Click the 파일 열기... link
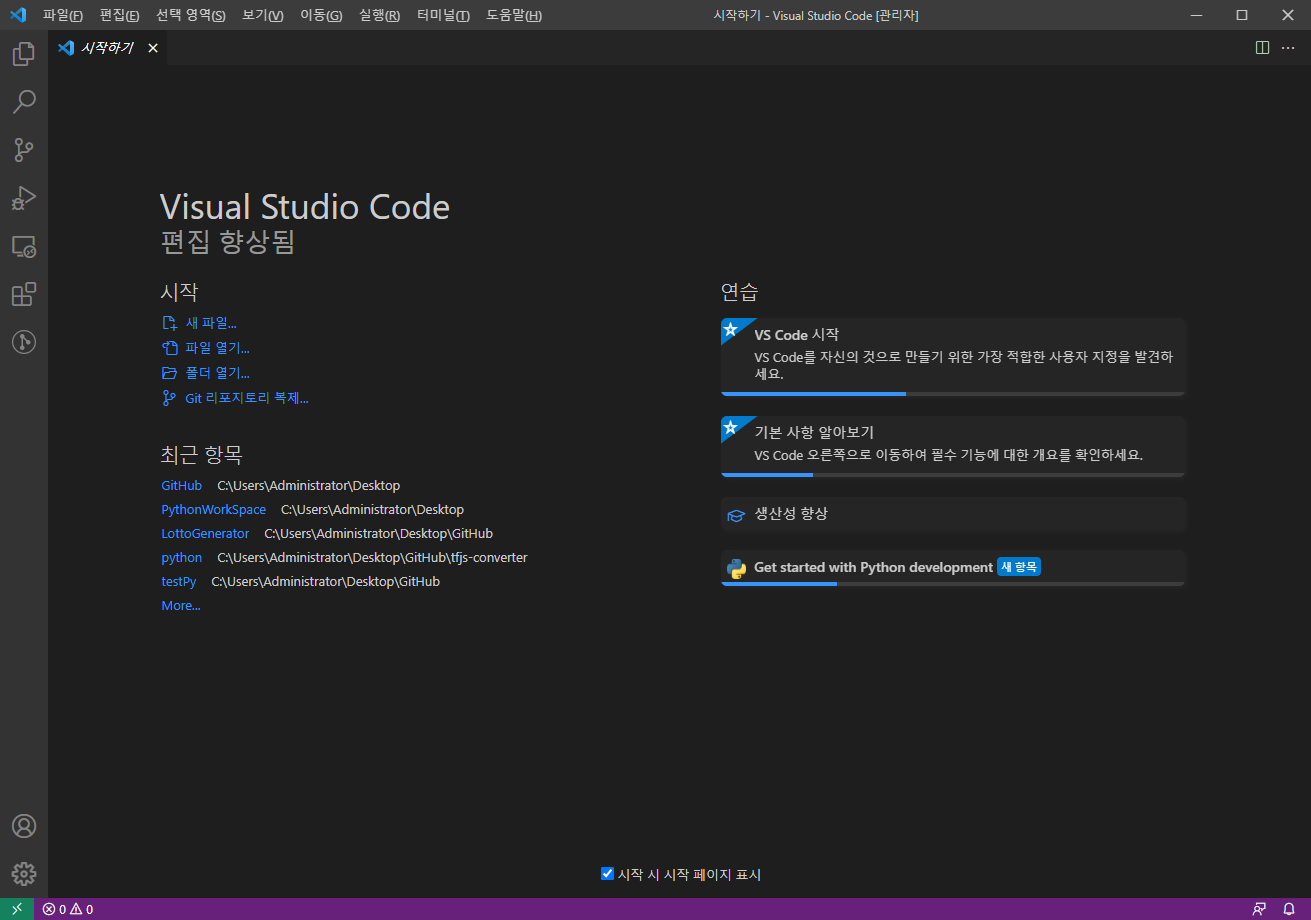 coord(205,348)
